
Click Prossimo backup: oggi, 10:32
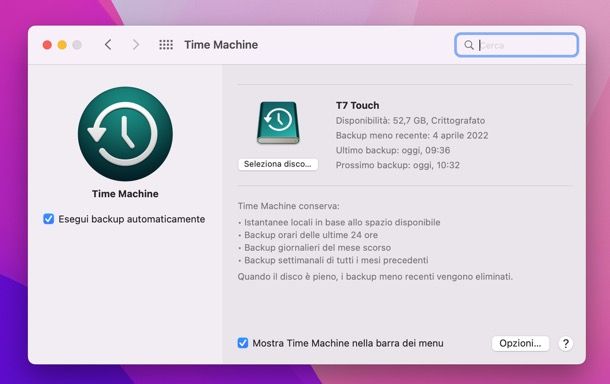click(398, 165)
